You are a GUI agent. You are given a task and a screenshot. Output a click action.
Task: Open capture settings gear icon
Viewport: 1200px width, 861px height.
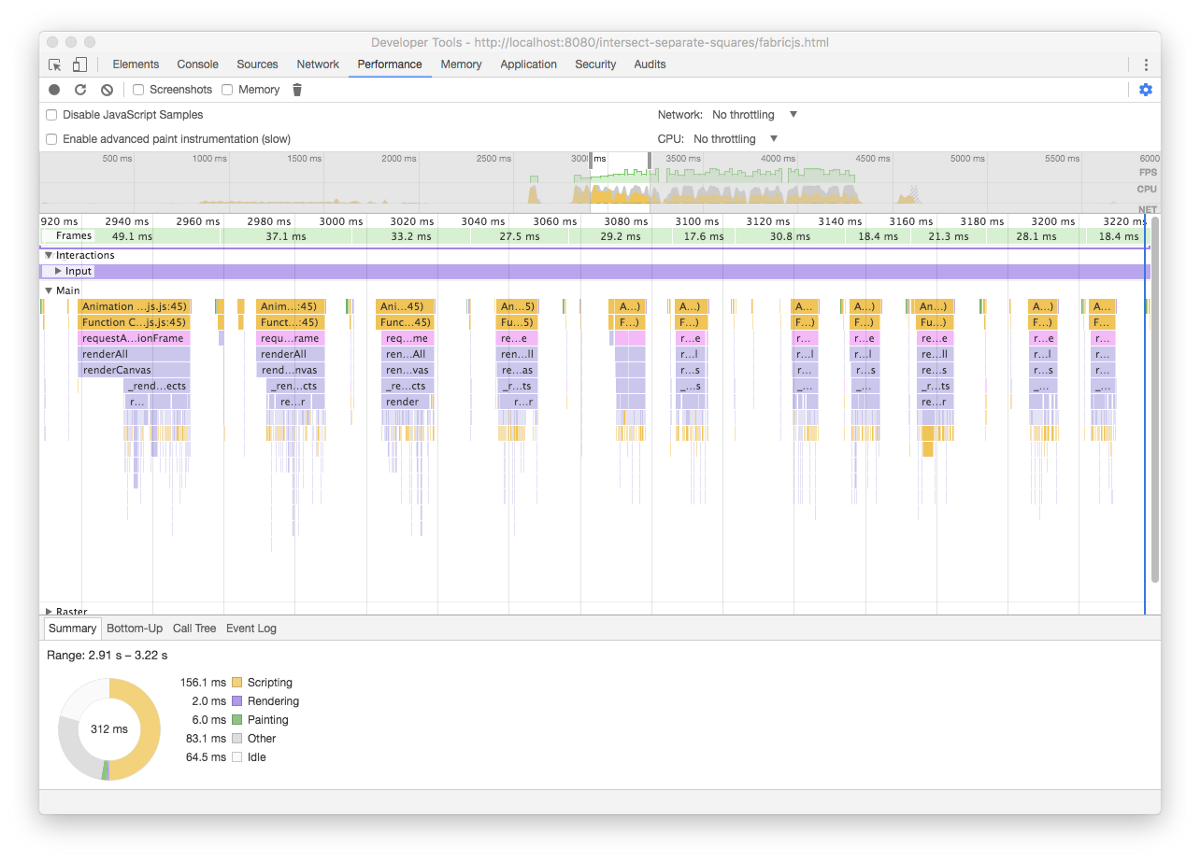point(1145,90)
